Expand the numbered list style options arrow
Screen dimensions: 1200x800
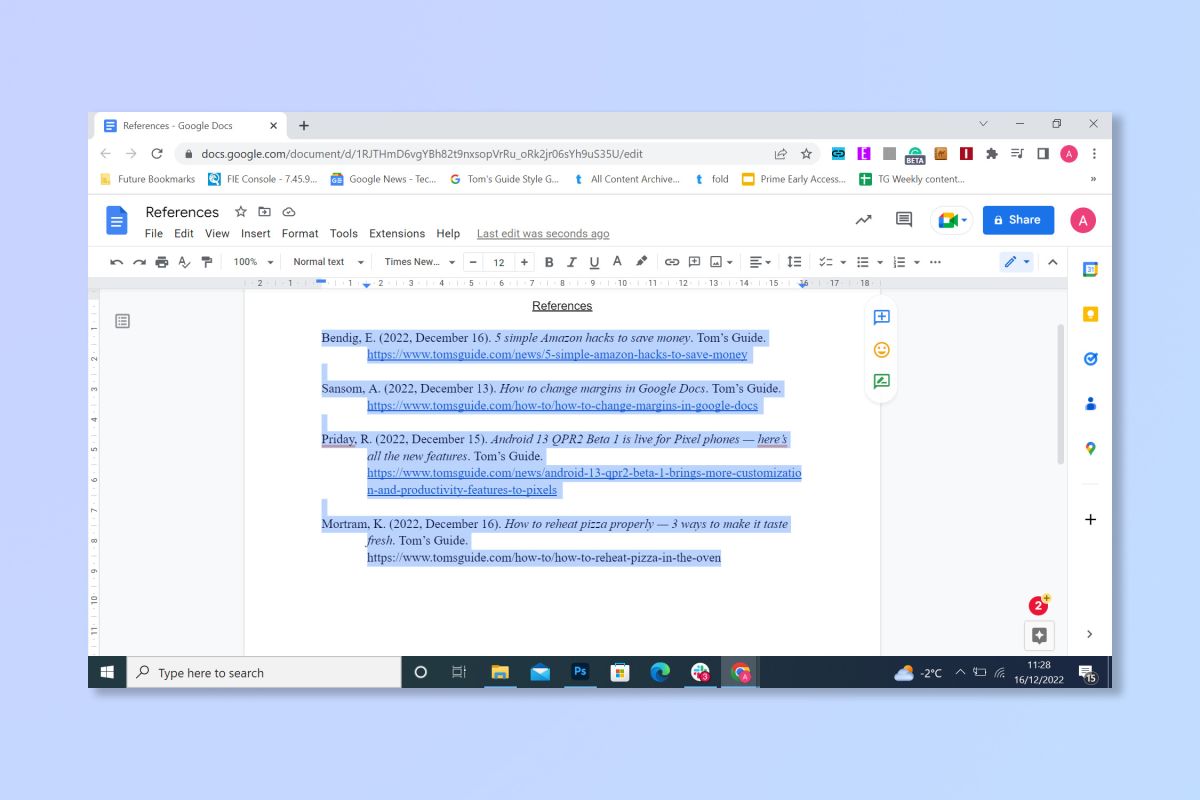click(x=916, y=263)
